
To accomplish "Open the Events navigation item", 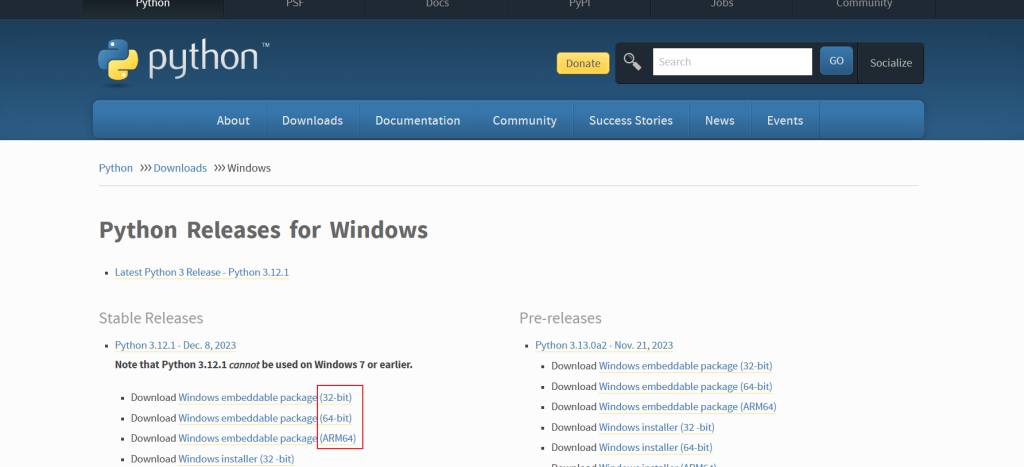I will tap(784, 120).
